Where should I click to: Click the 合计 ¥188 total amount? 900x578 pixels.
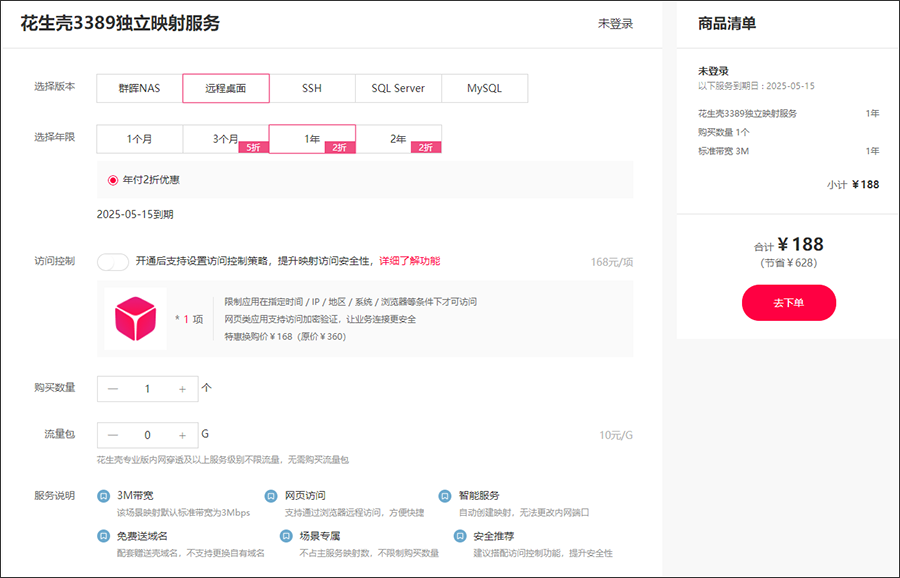tap(789, 245)
